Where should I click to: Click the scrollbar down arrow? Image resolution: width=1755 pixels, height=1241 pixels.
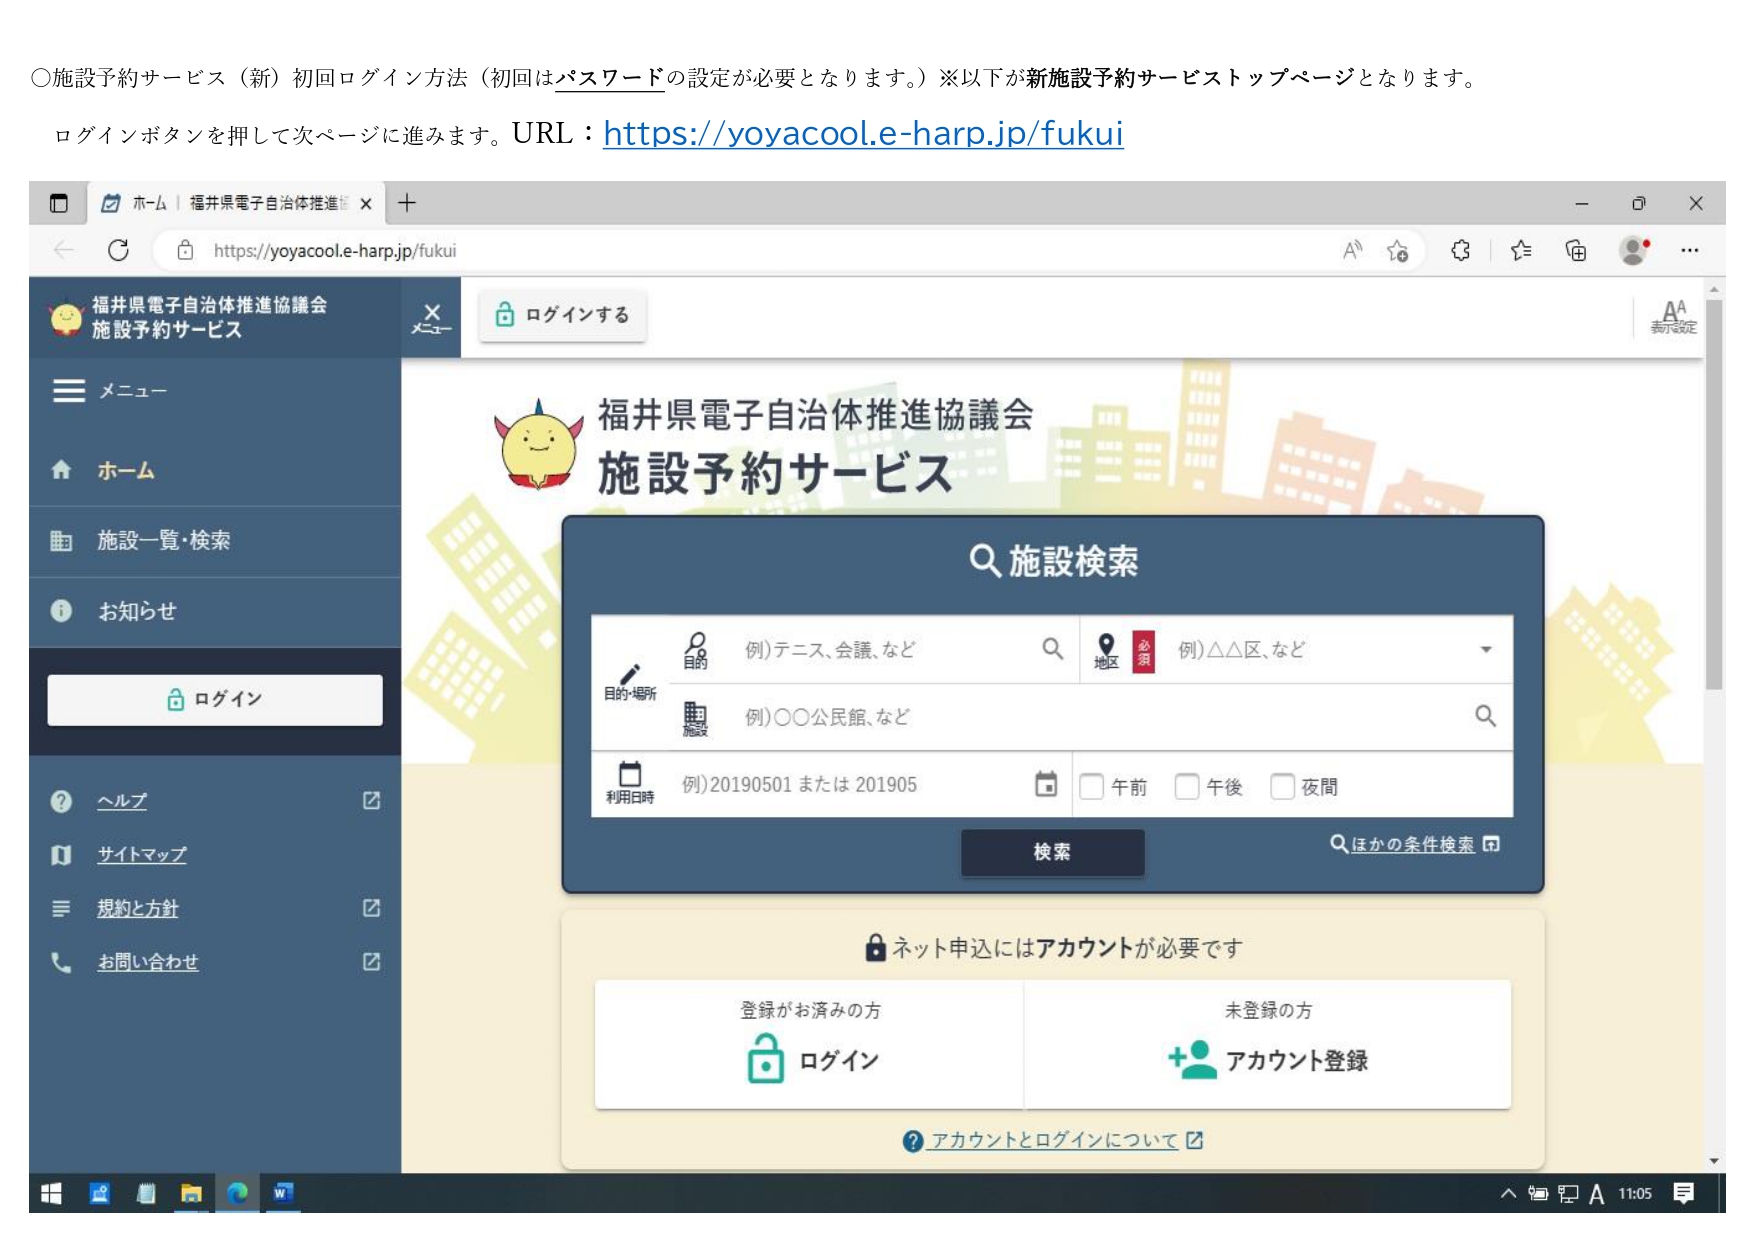click(x=1714, y=1162)
